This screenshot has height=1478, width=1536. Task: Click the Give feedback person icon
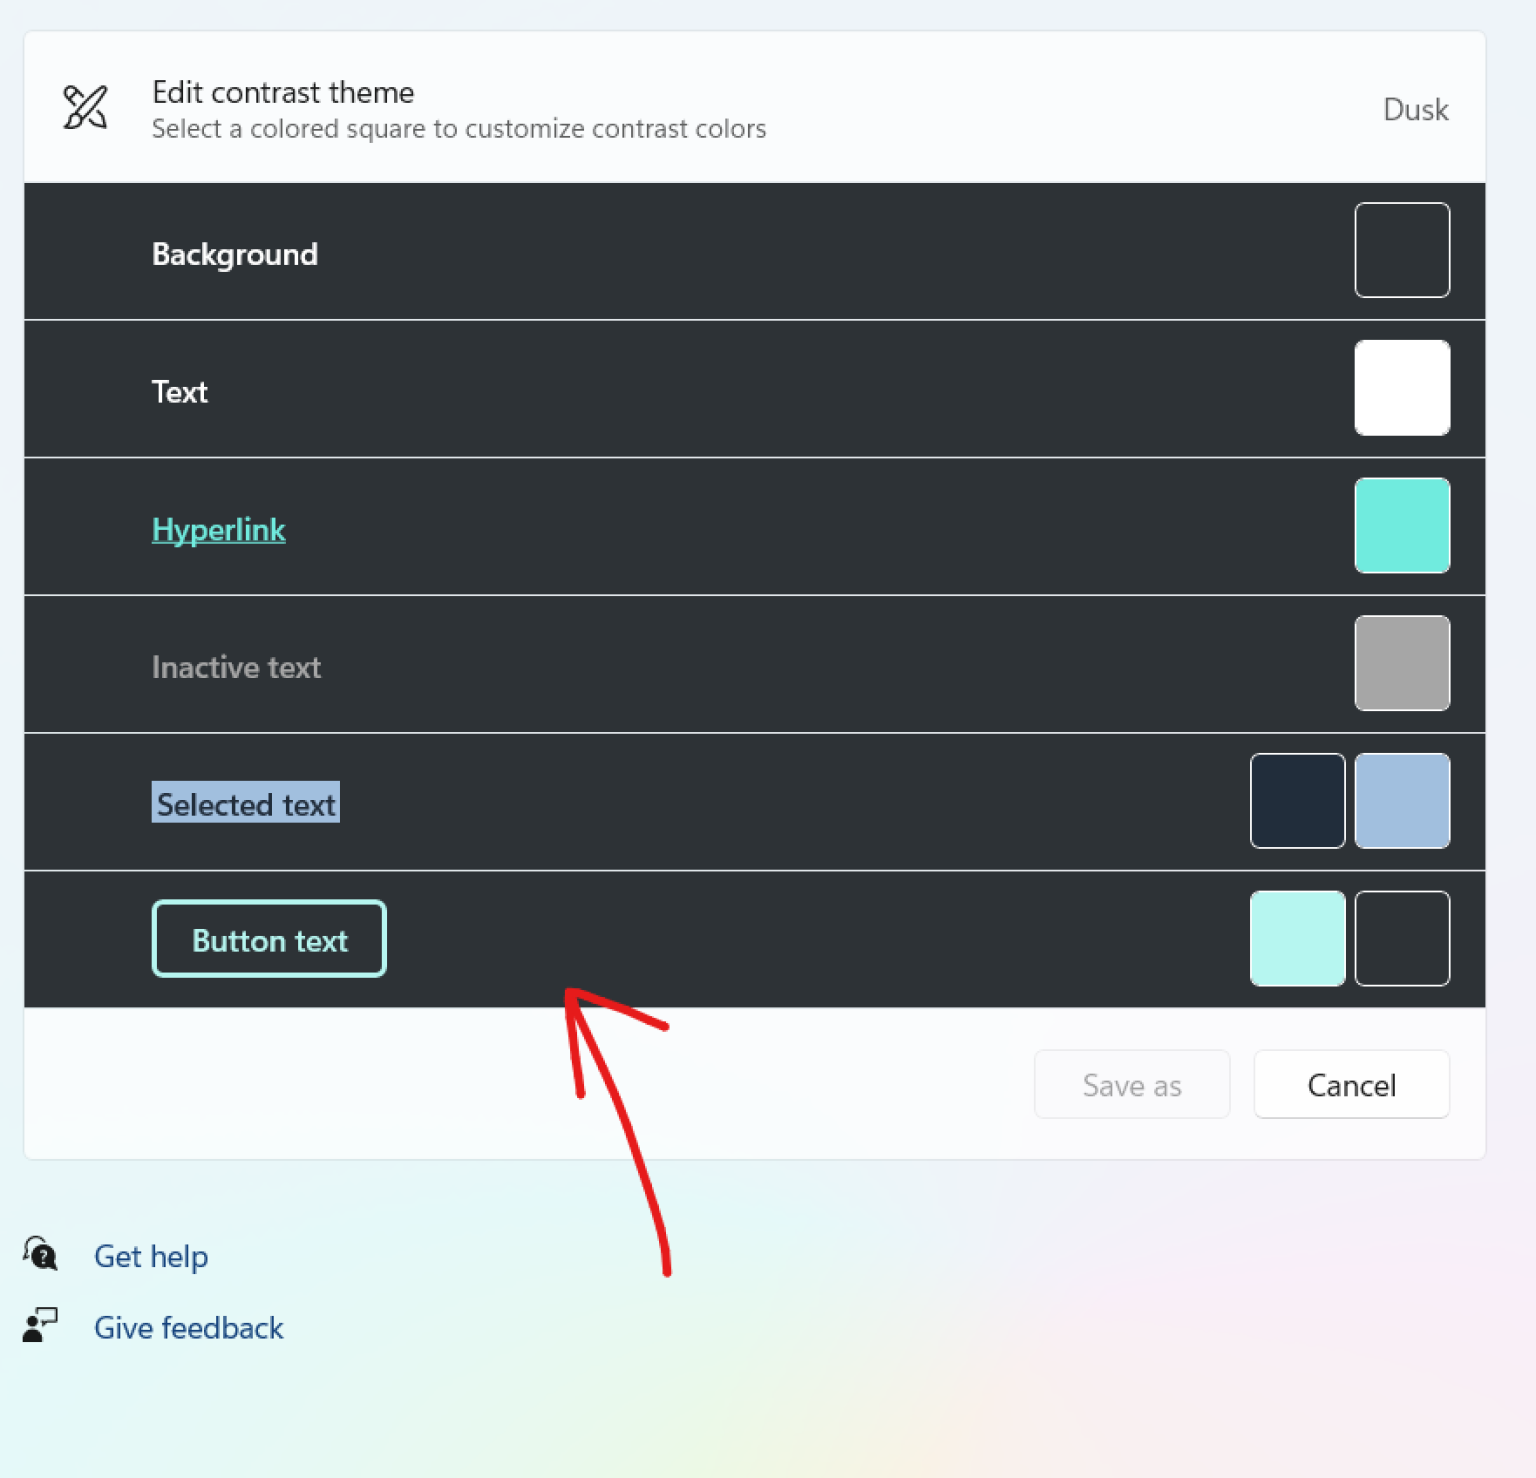click(x=38, y=1326)
